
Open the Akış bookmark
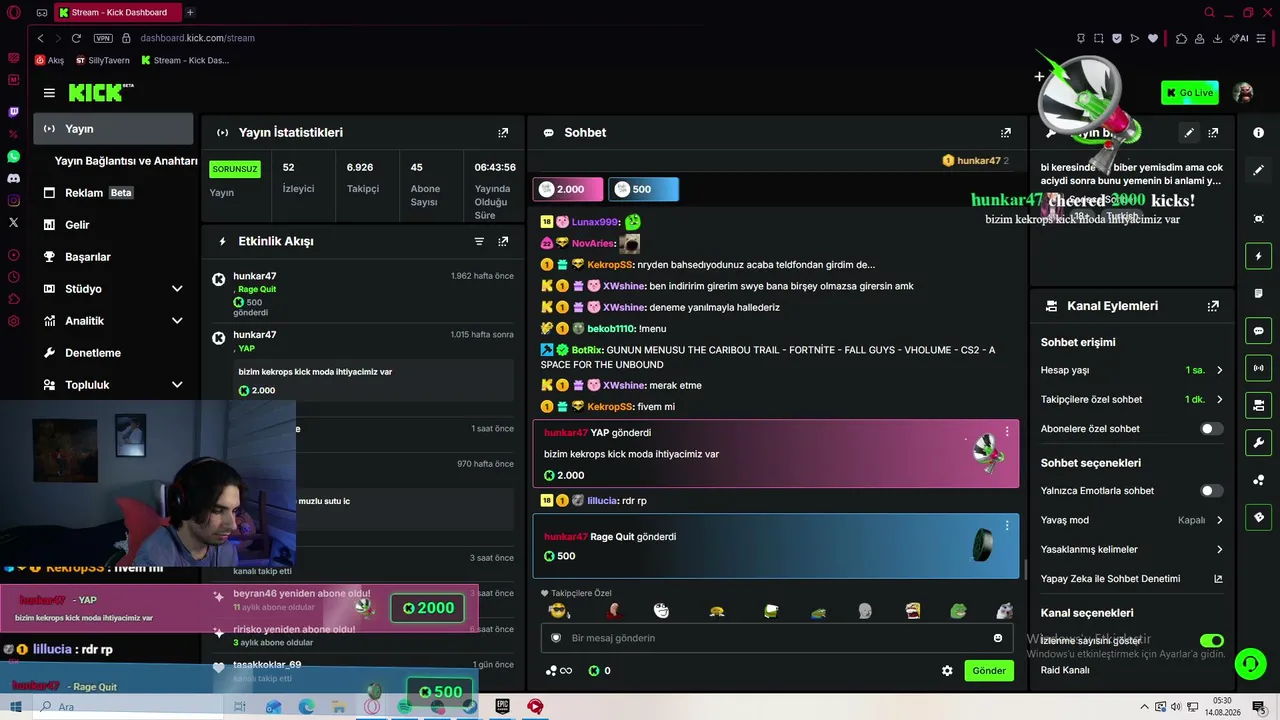click(x=49, y=60)
